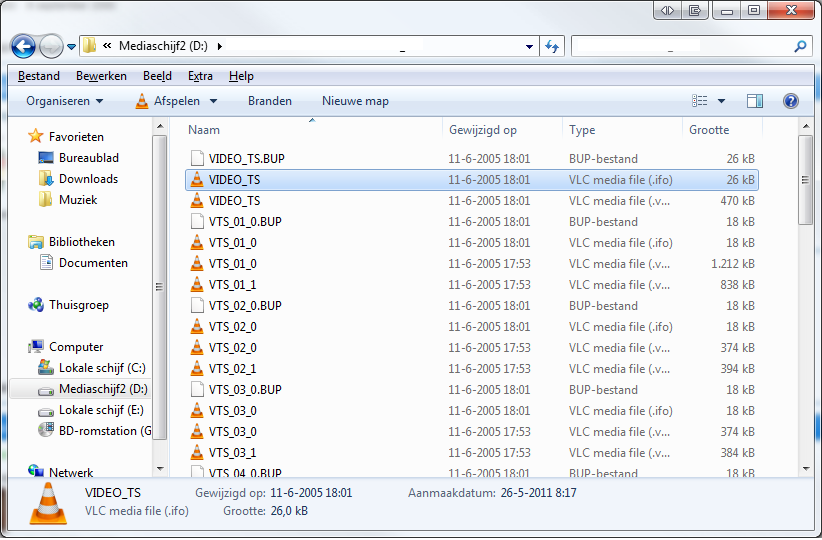Open the BD-romstation drive
Image resolution: width=822 pixels, height=540 pixels.
pos(105,430)
